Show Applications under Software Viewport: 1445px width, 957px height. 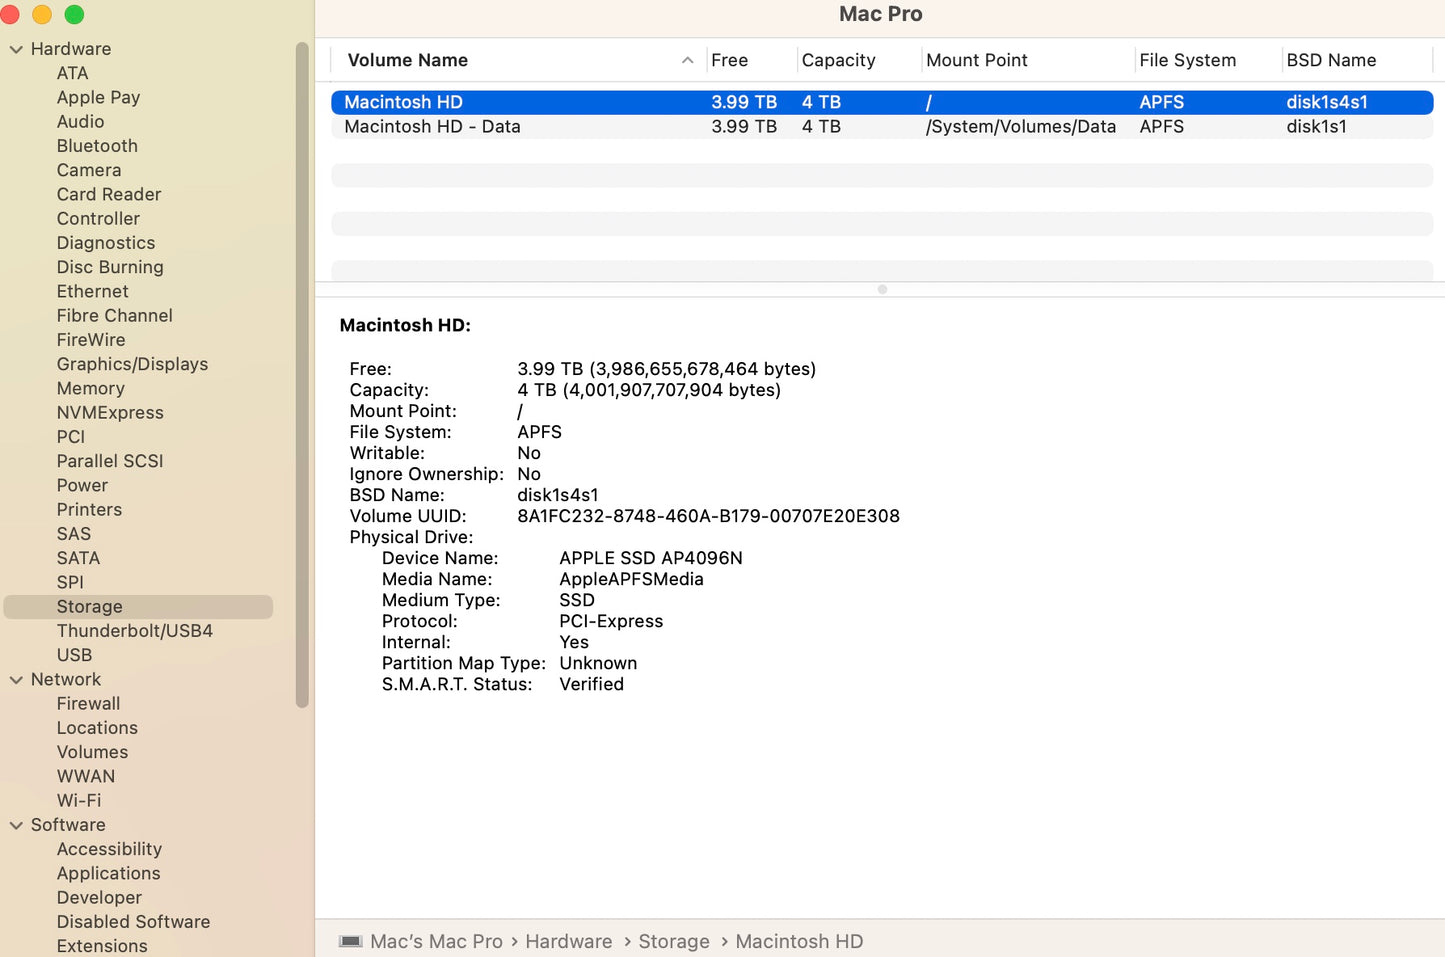[108, 873]
